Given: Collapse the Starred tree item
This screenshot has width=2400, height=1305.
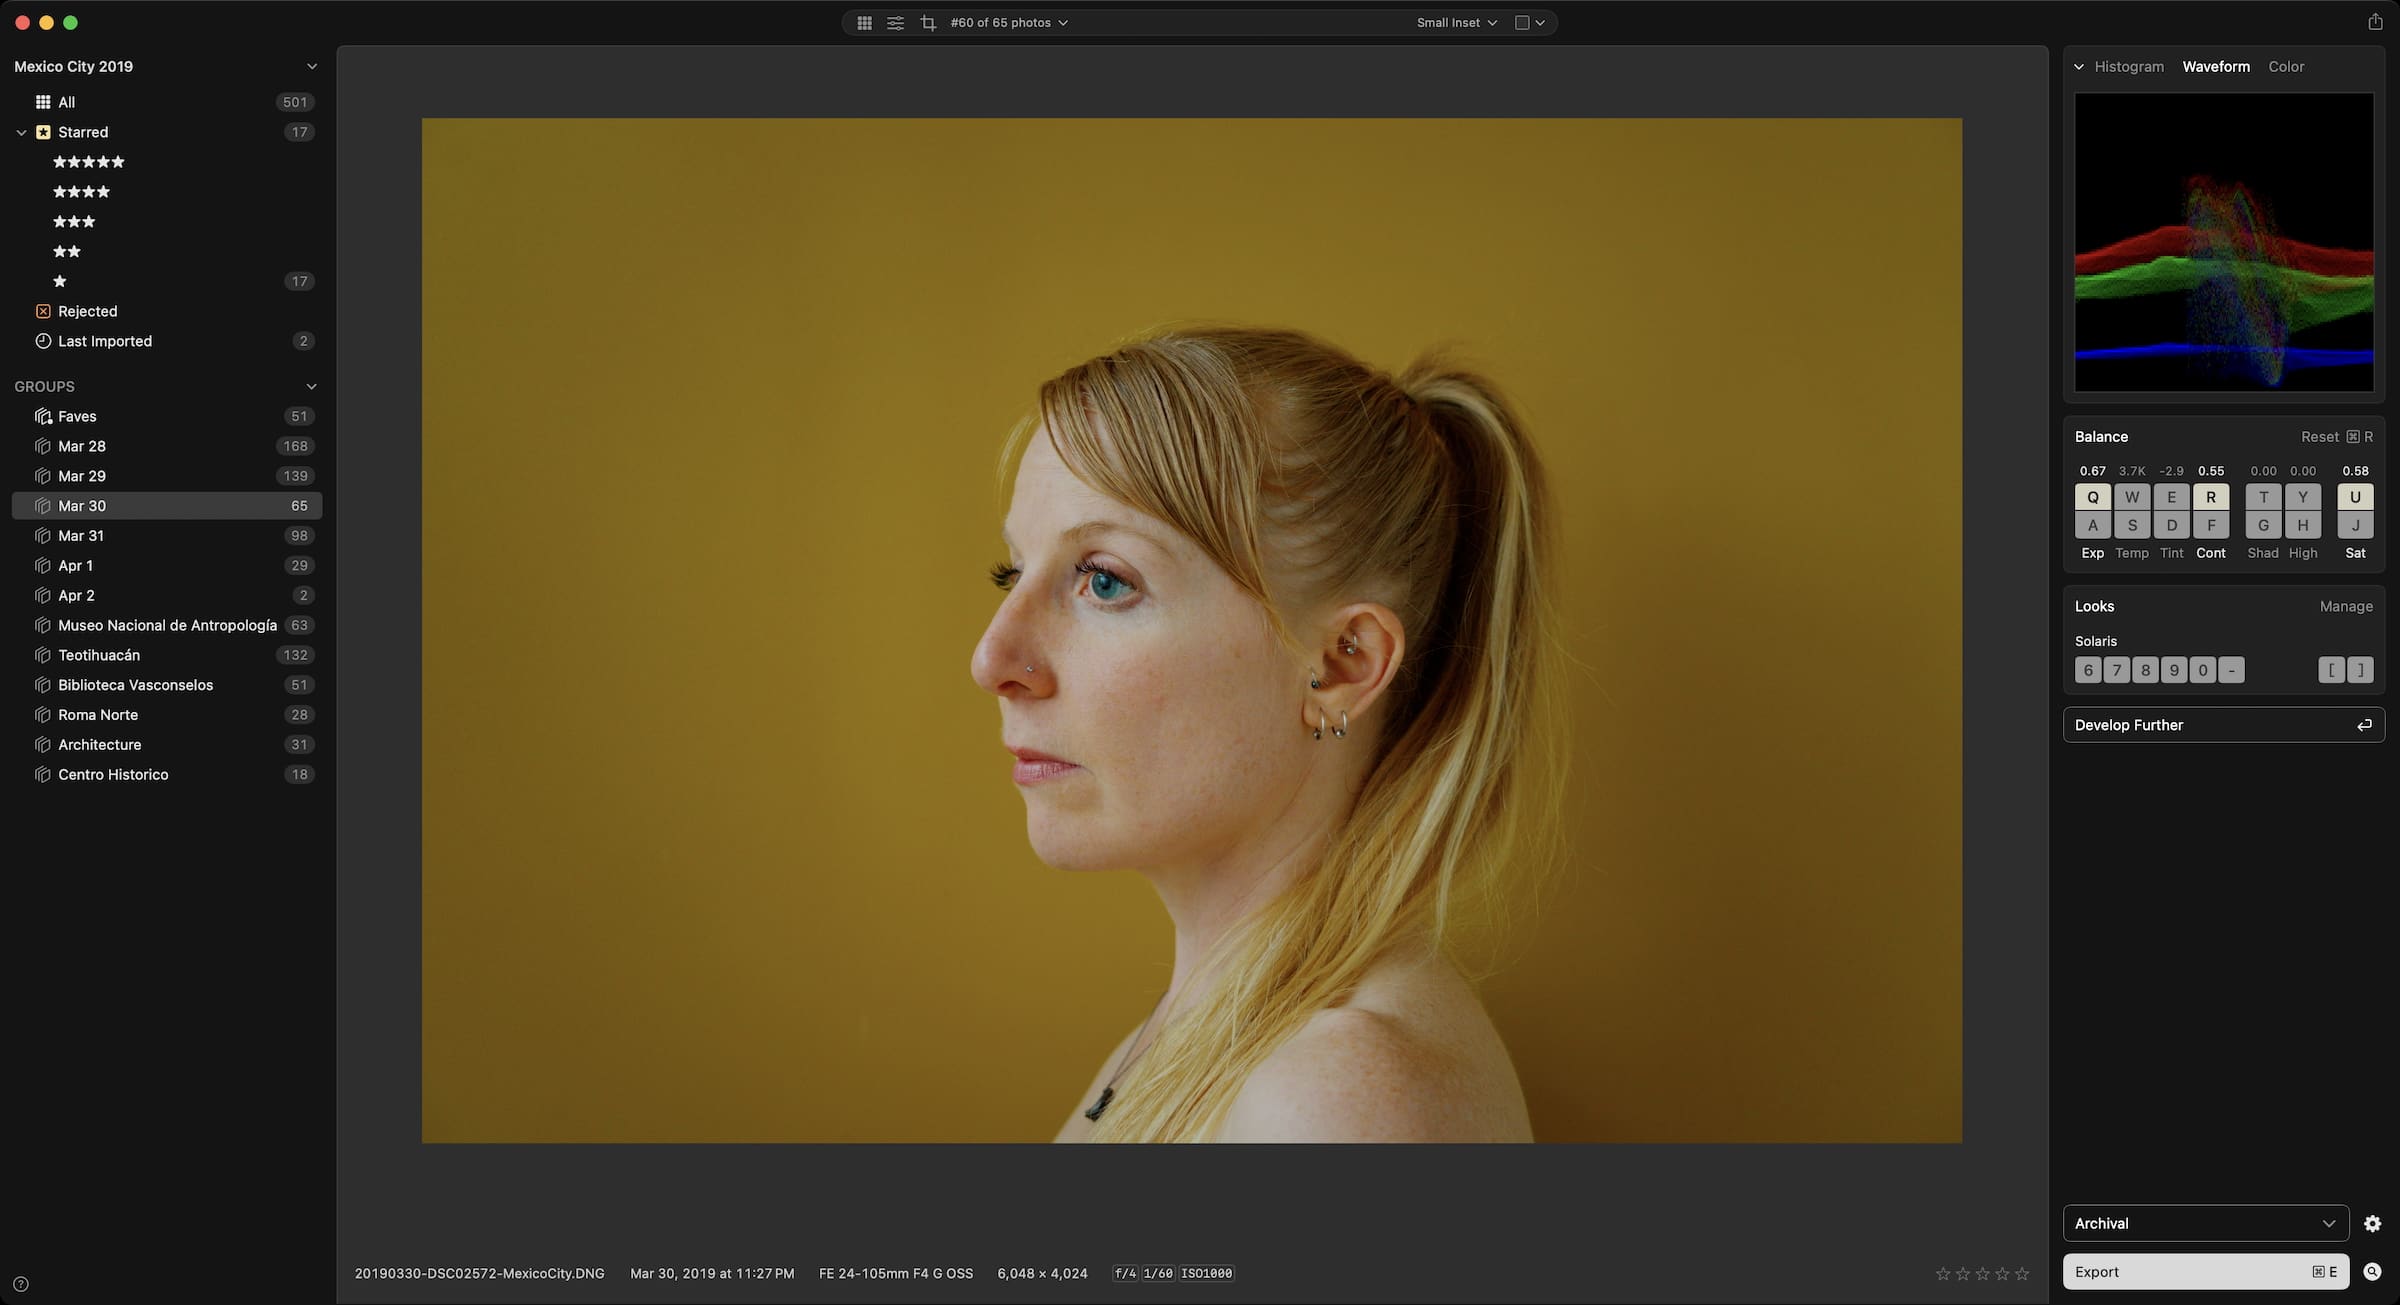Looking at the screenshot, I should (21, 132).
